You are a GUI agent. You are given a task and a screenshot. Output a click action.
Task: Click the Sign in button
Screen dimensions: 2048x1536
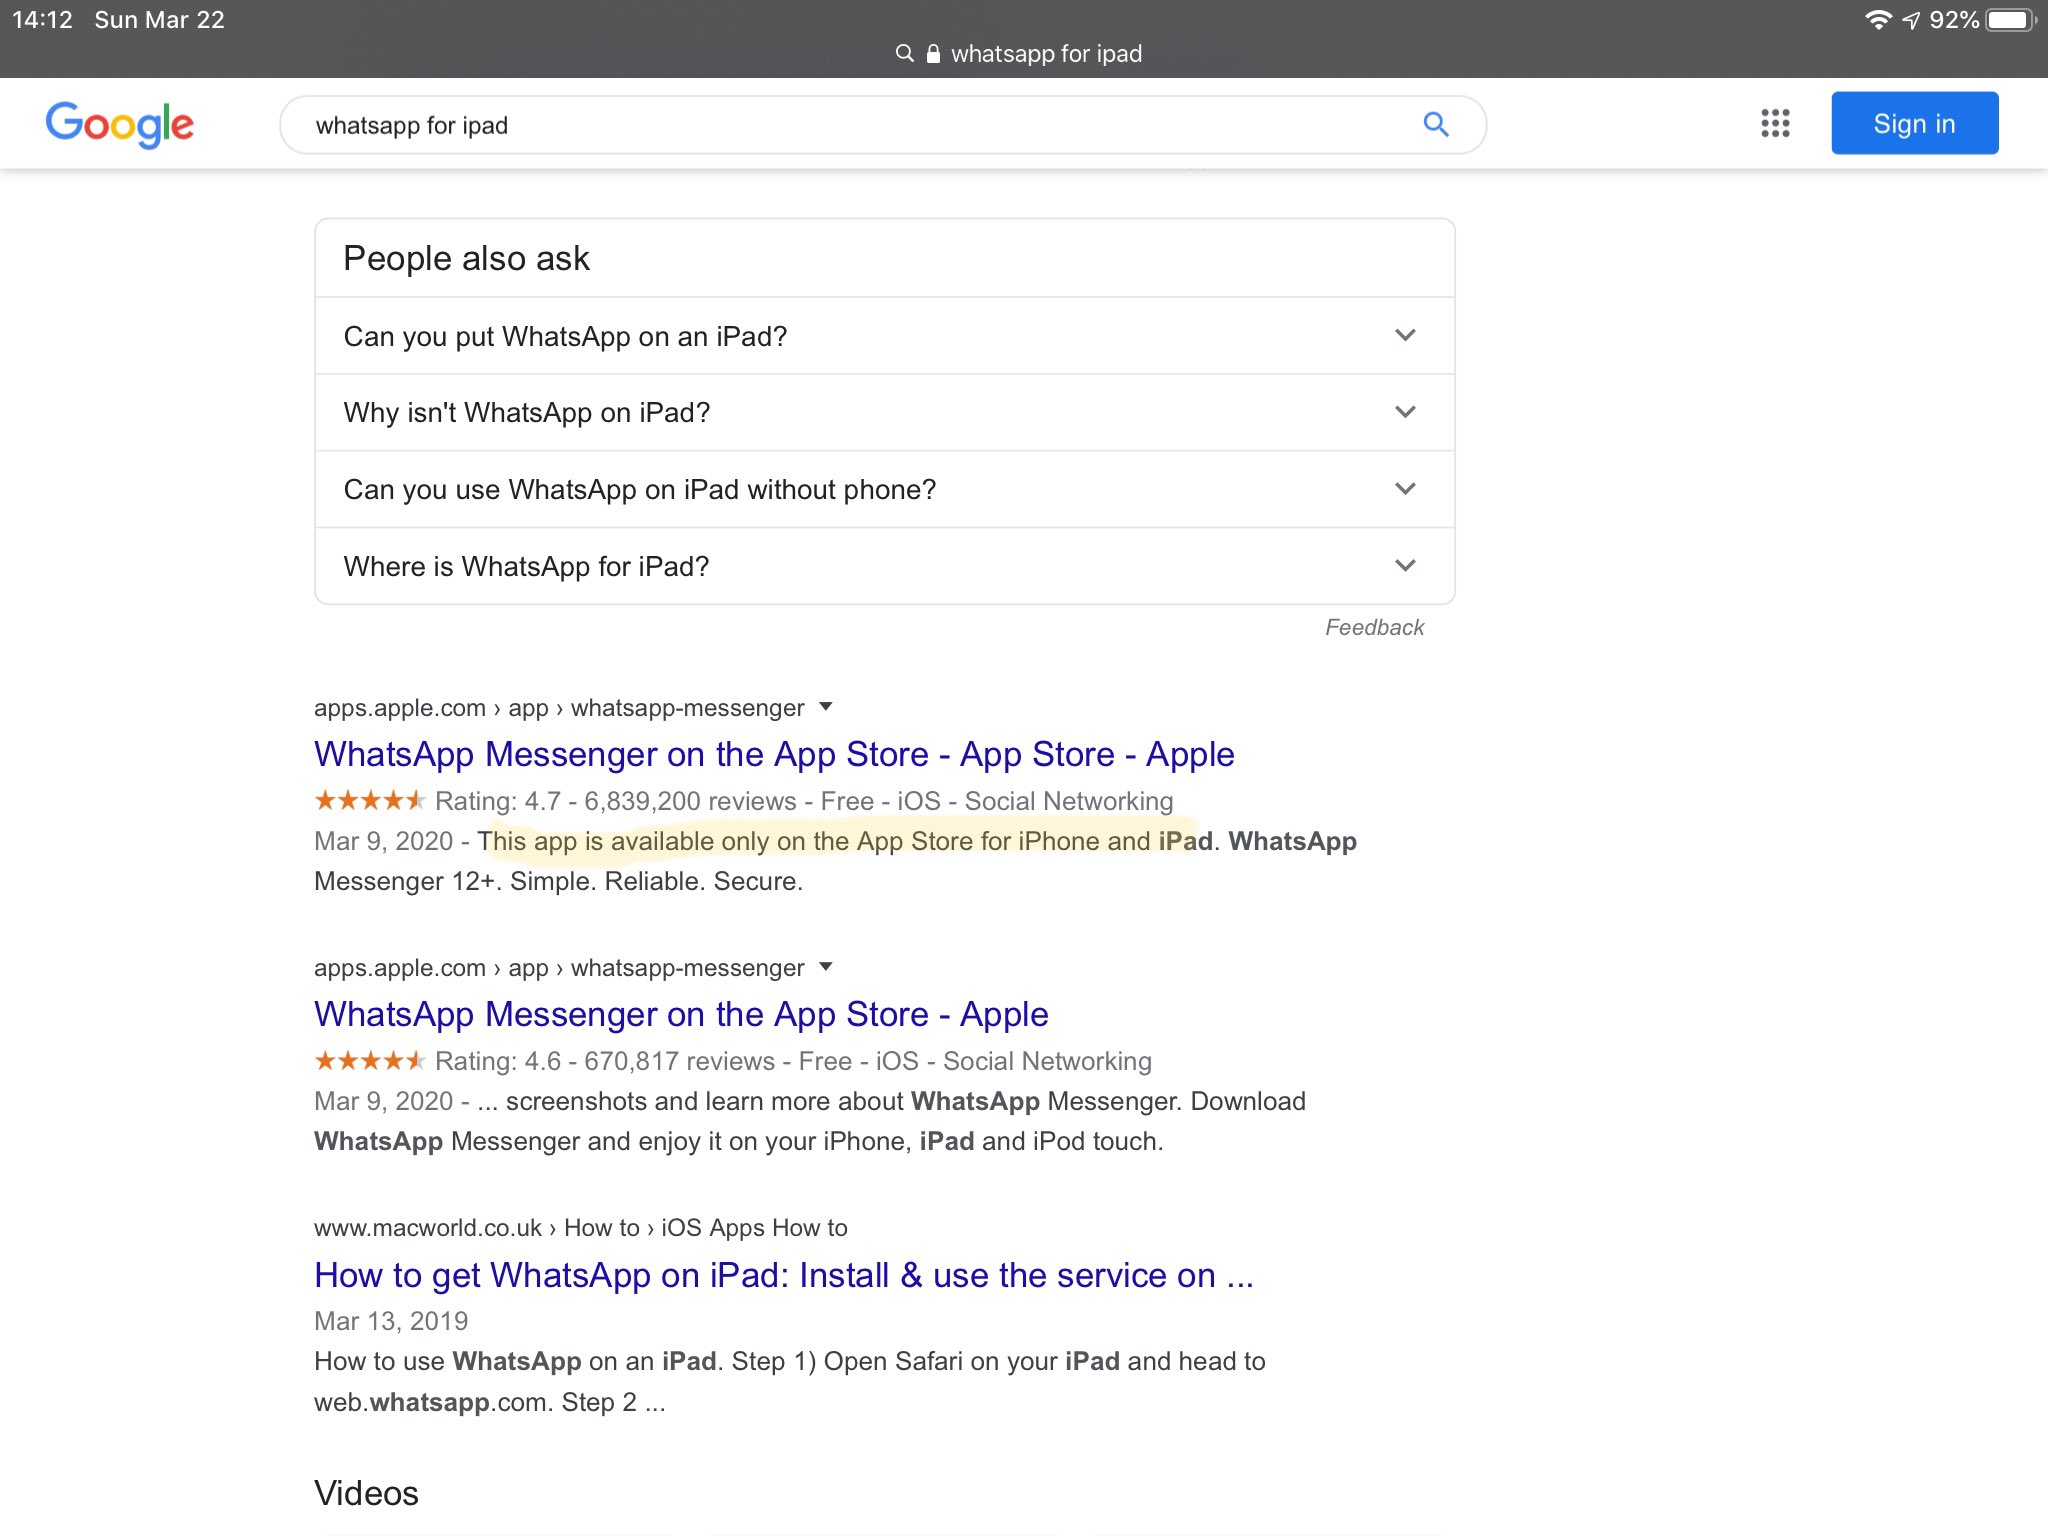coord(1914,123)
